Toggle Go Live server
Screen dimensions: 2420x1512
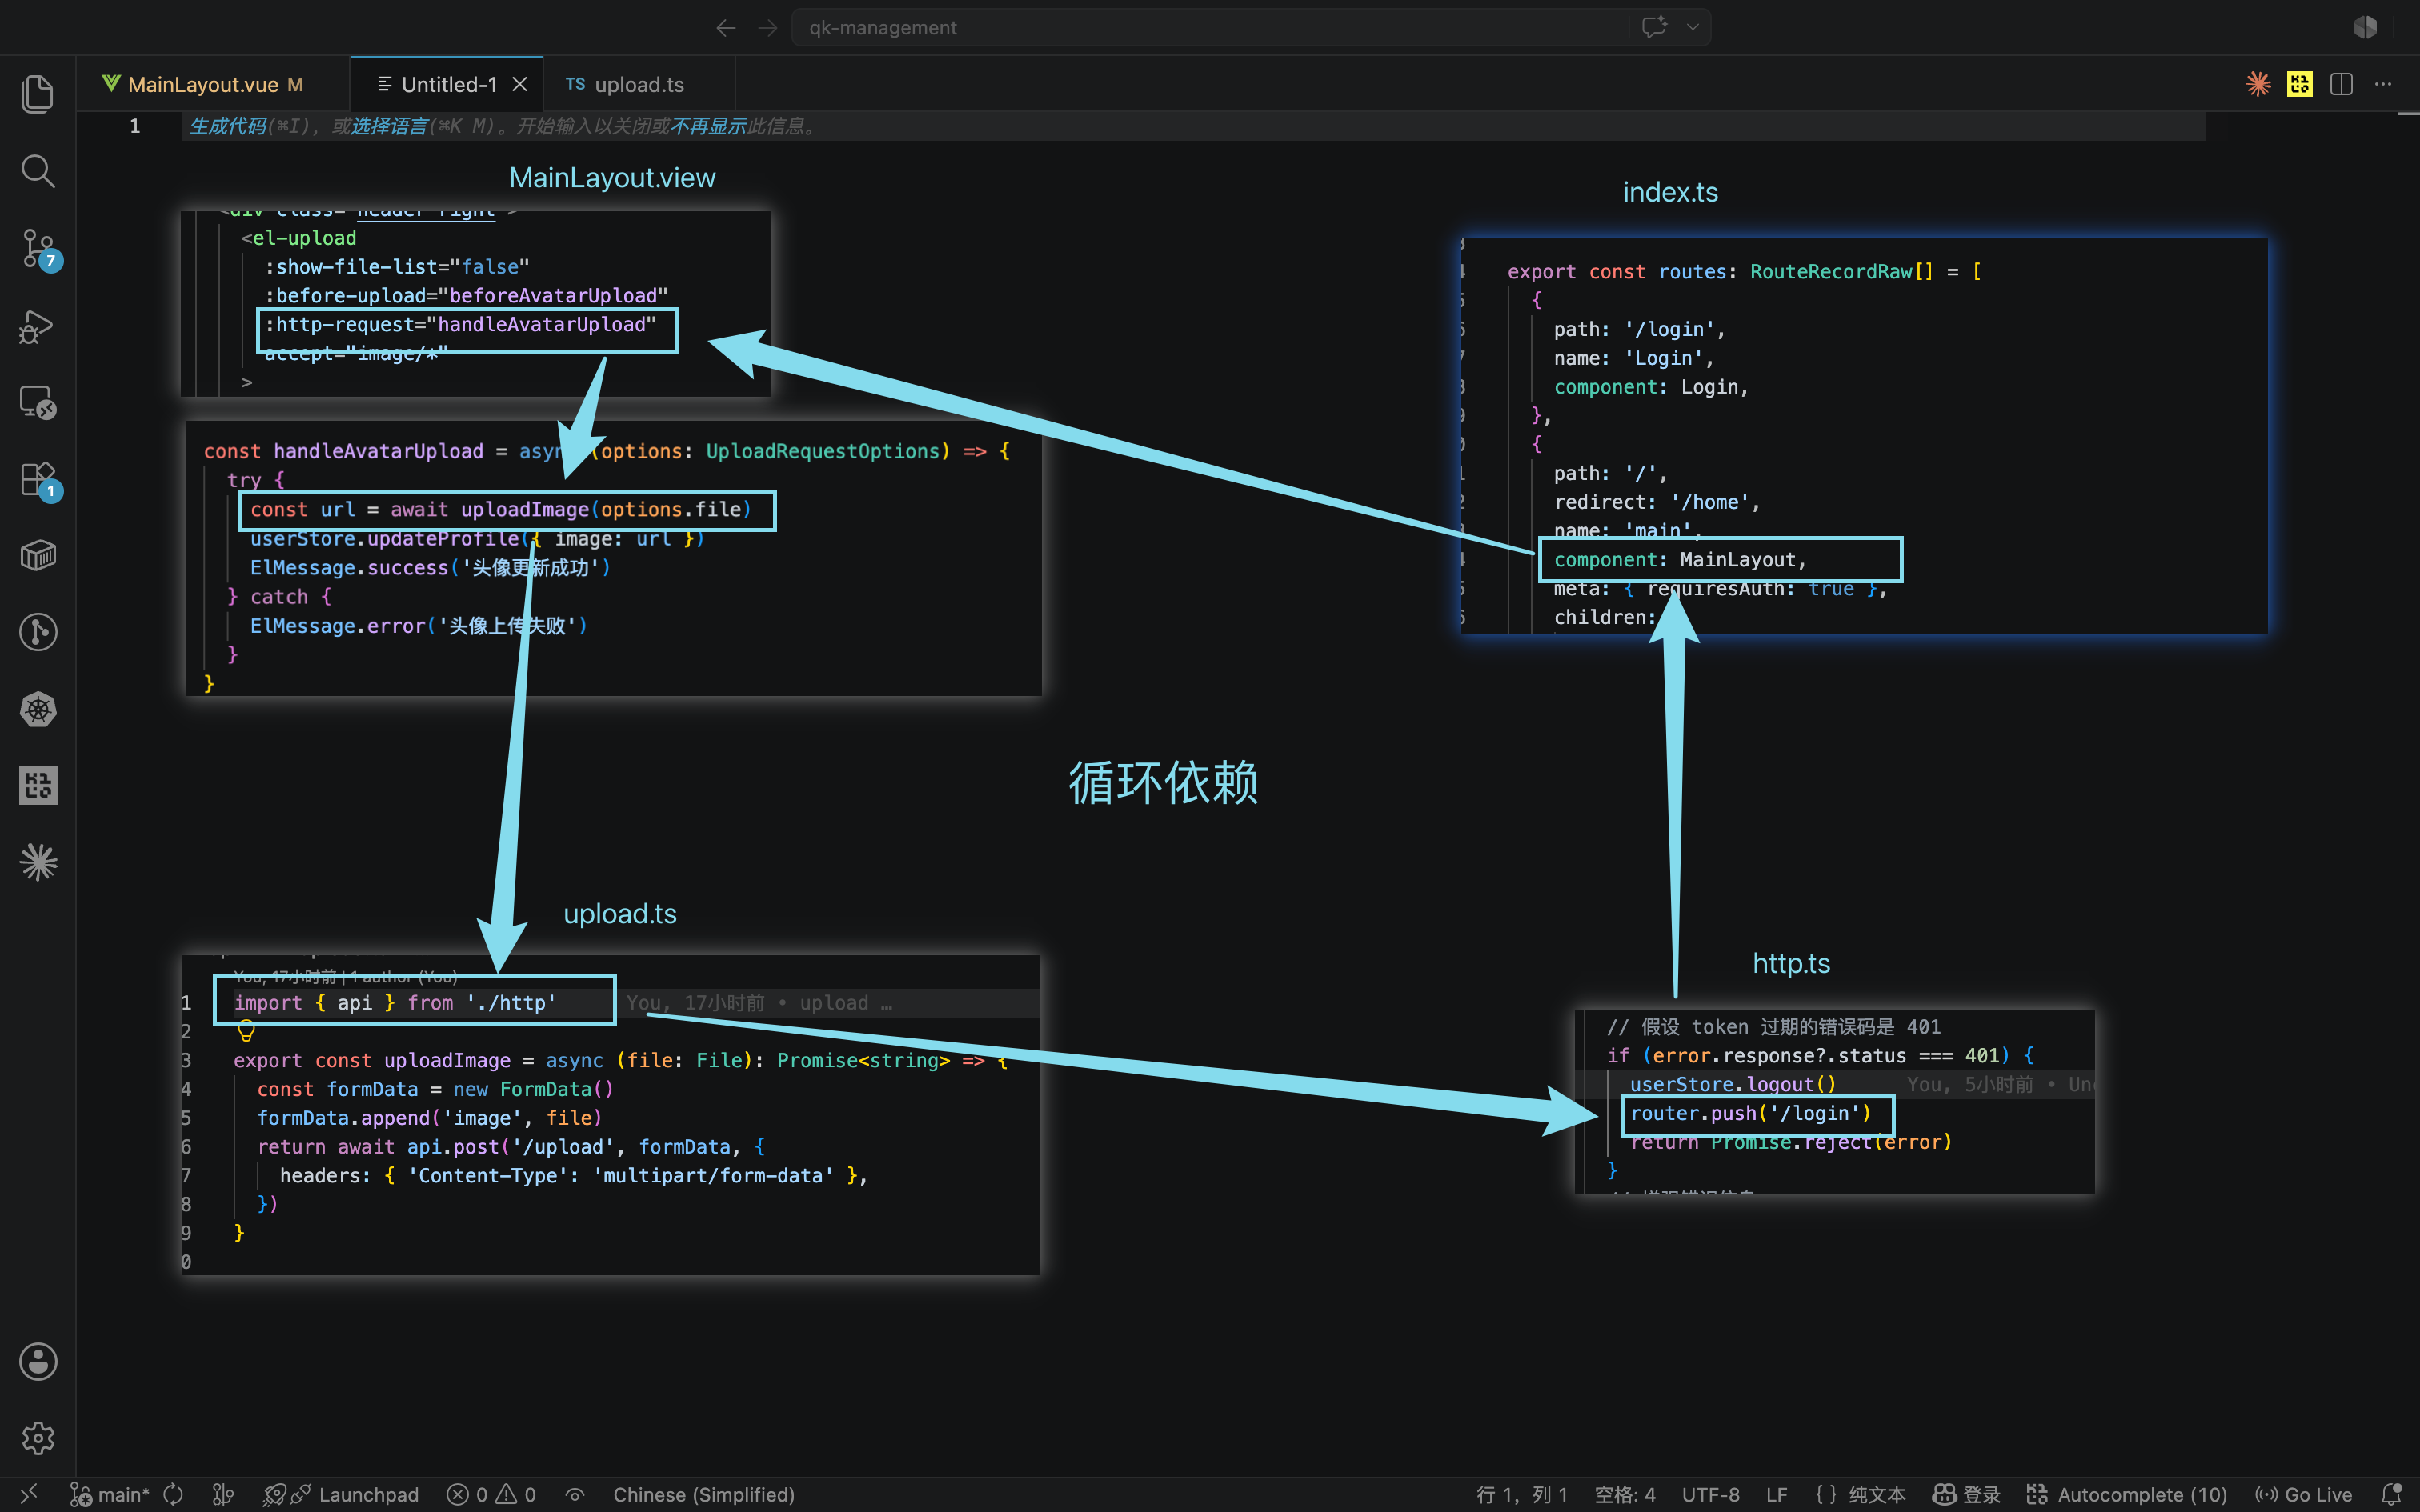(2303, 1494)
